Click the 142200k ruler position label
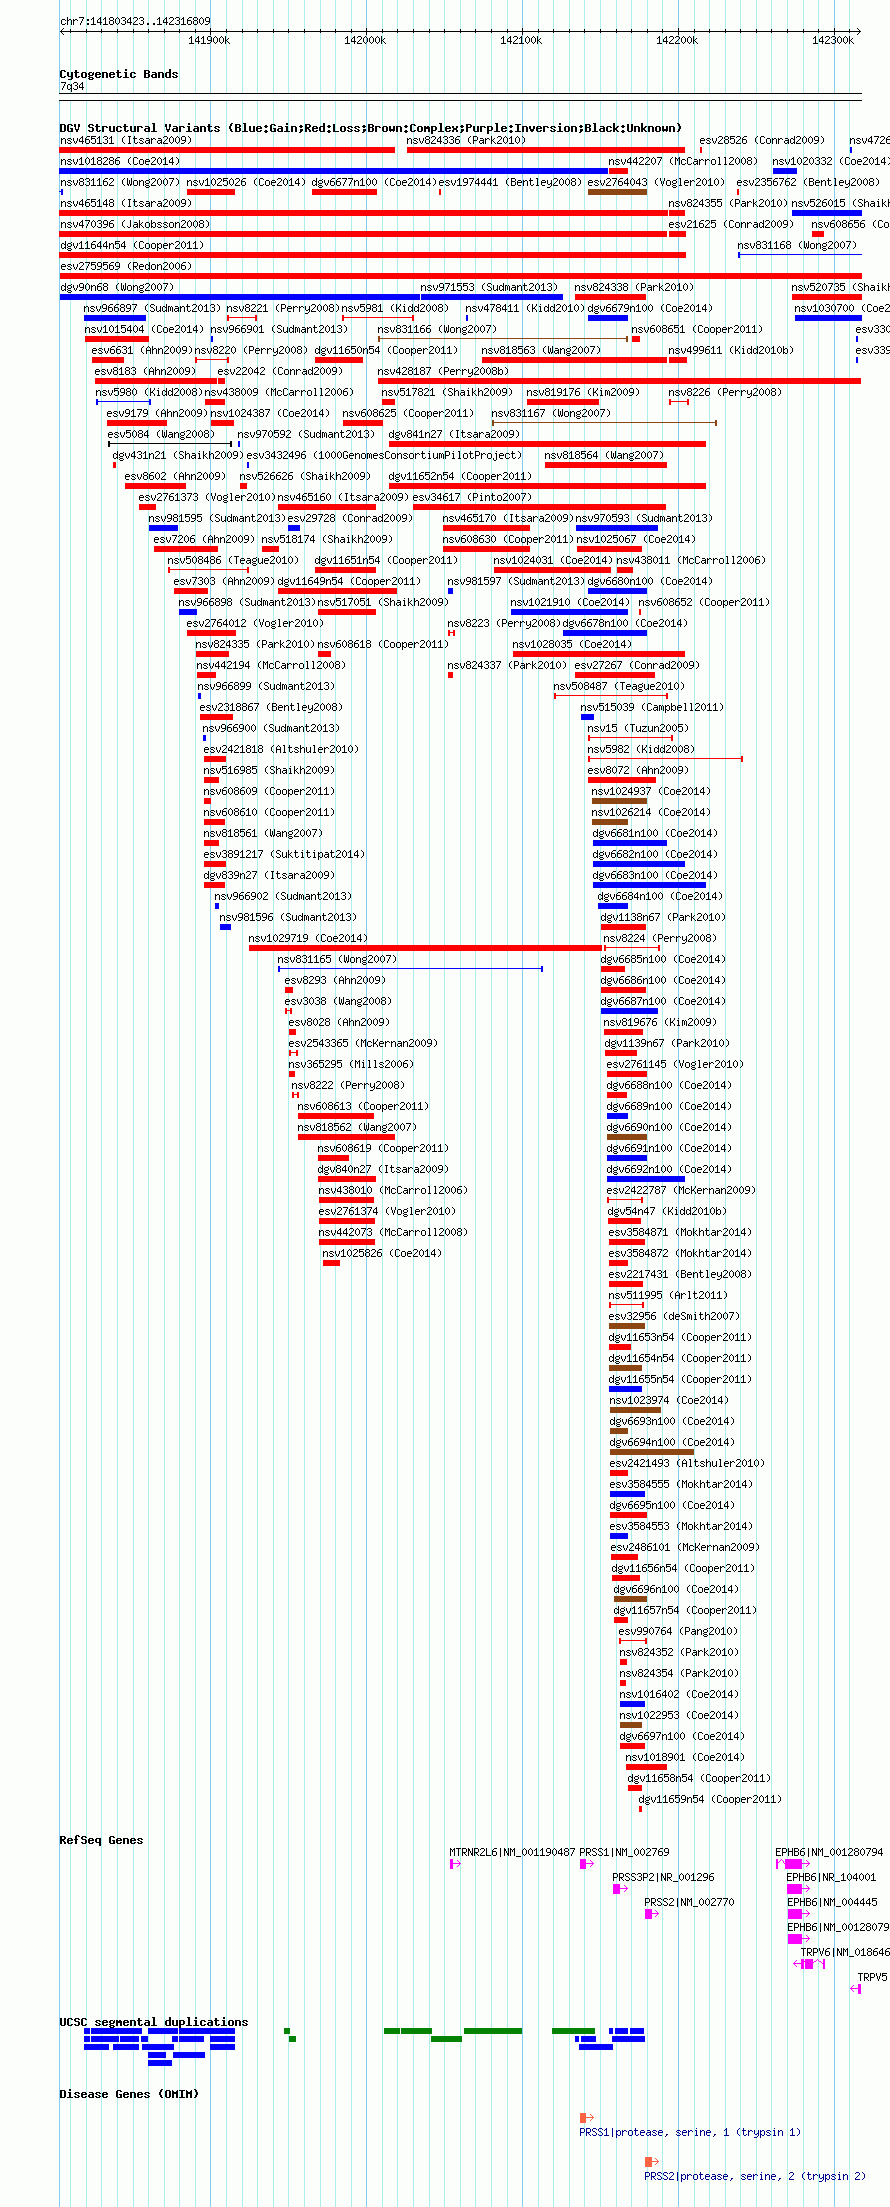The image size is (890, 2207). point(677,40)
